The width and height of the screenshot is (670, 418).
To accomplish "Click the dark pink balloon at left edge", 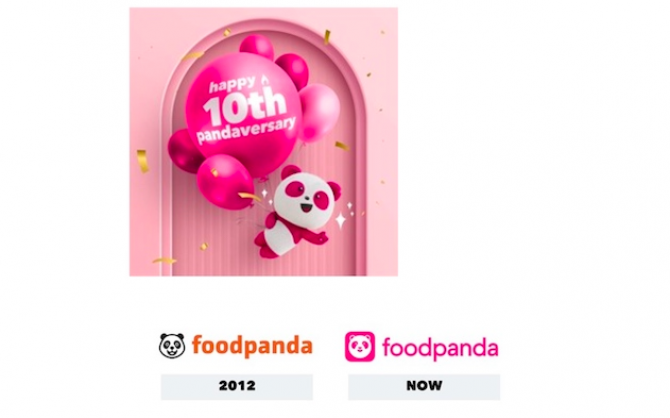I will [184, 150].
